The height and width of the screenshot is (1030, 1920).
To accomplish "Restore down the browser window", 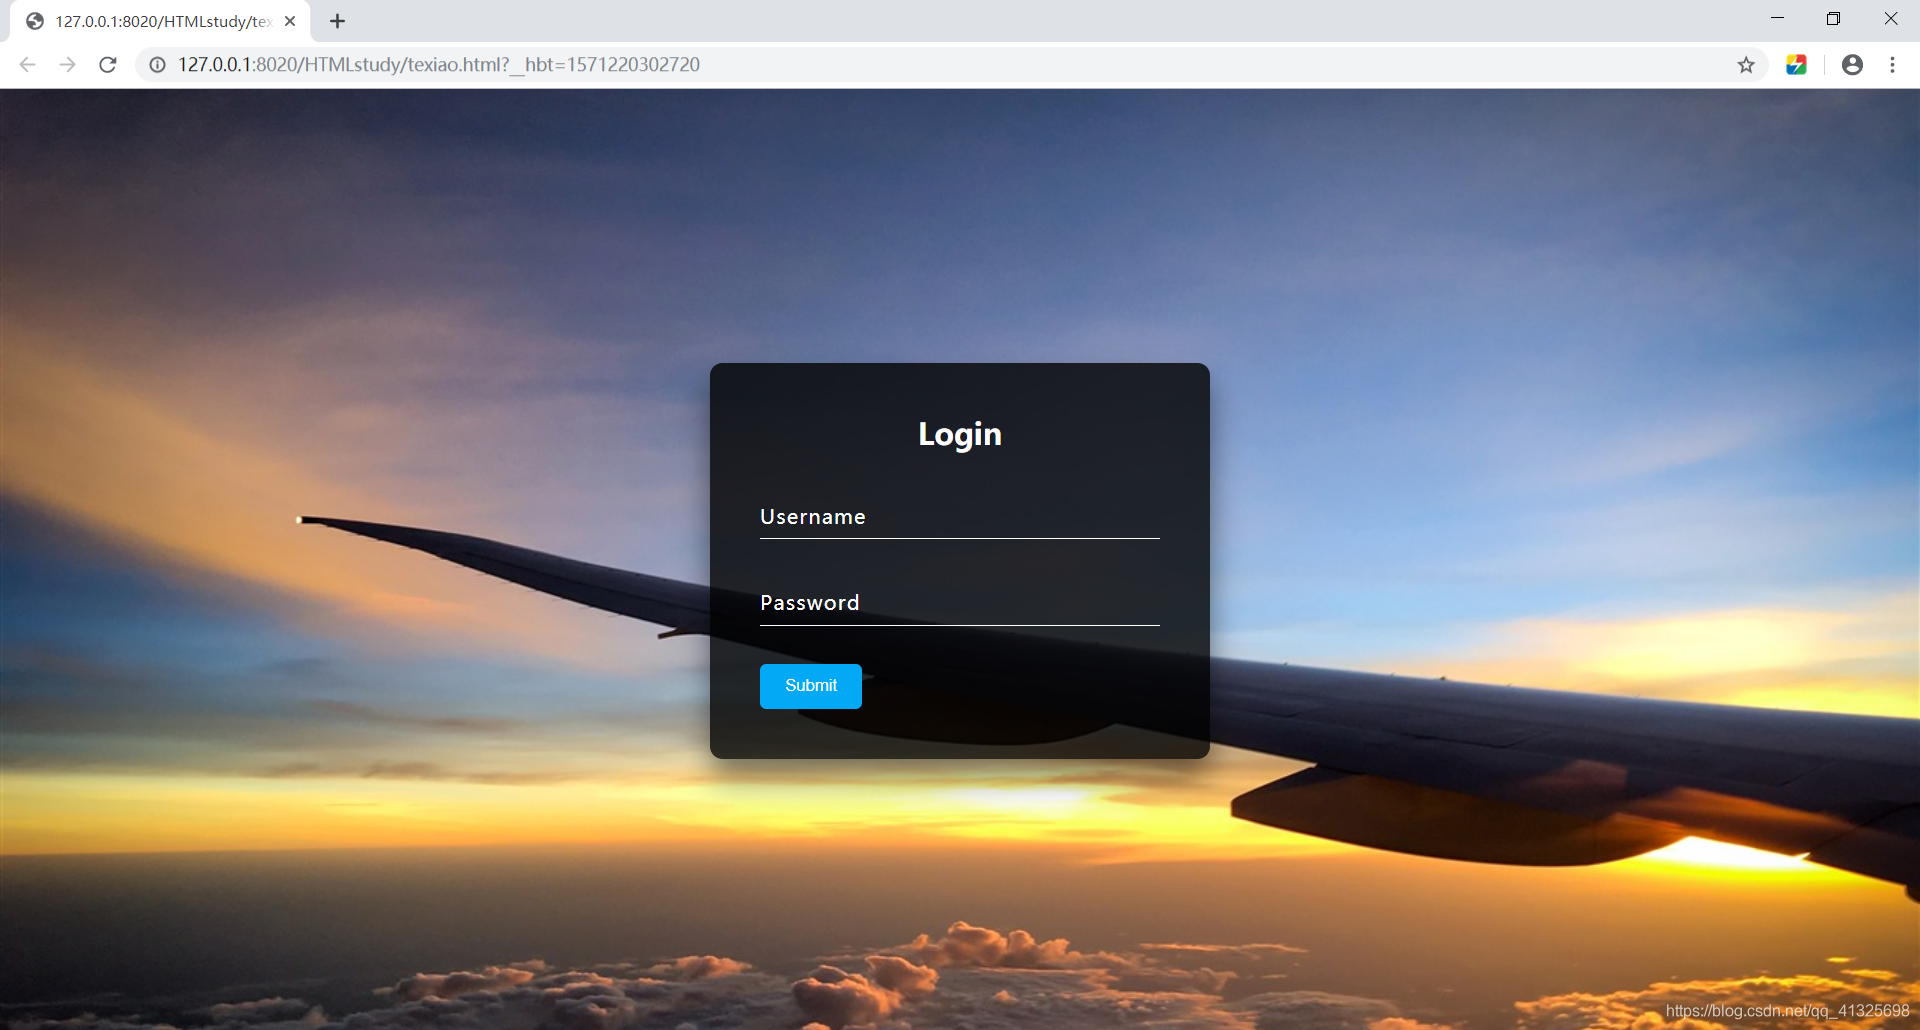I will (x=1833, y=19).
